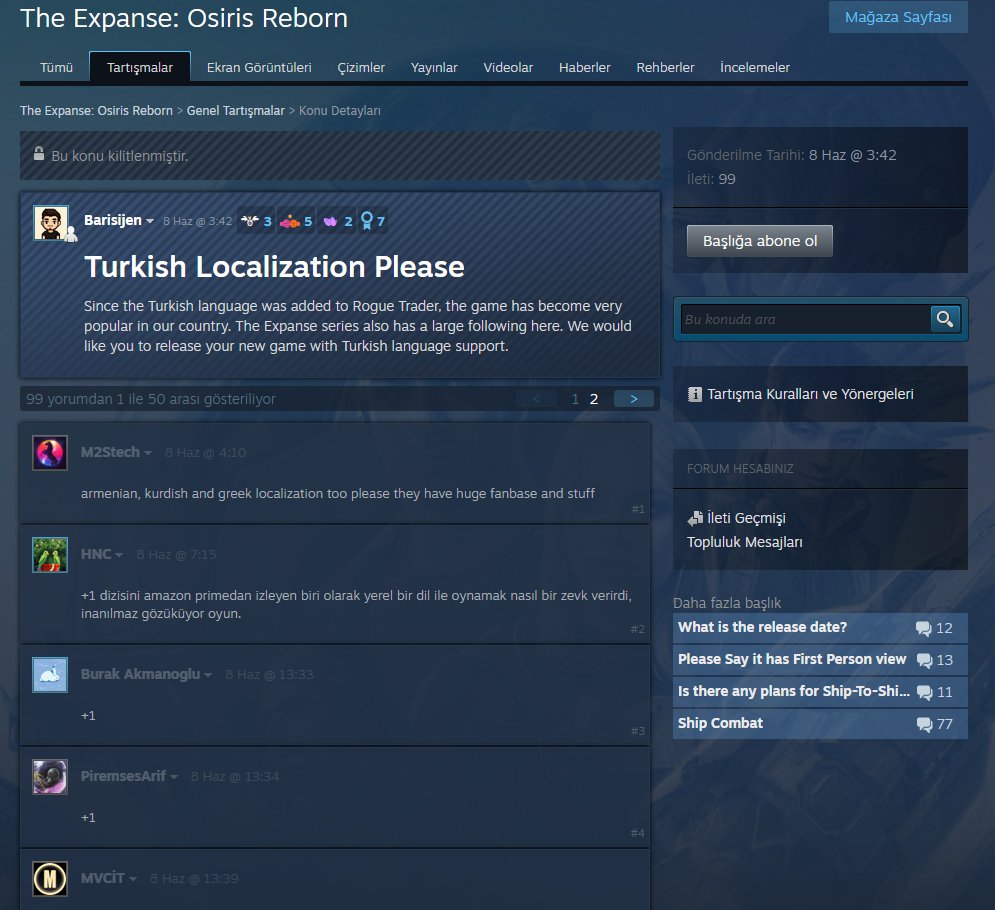Click the Burak Akmanoglu username
995x910 pixels.
pos(140,675)
